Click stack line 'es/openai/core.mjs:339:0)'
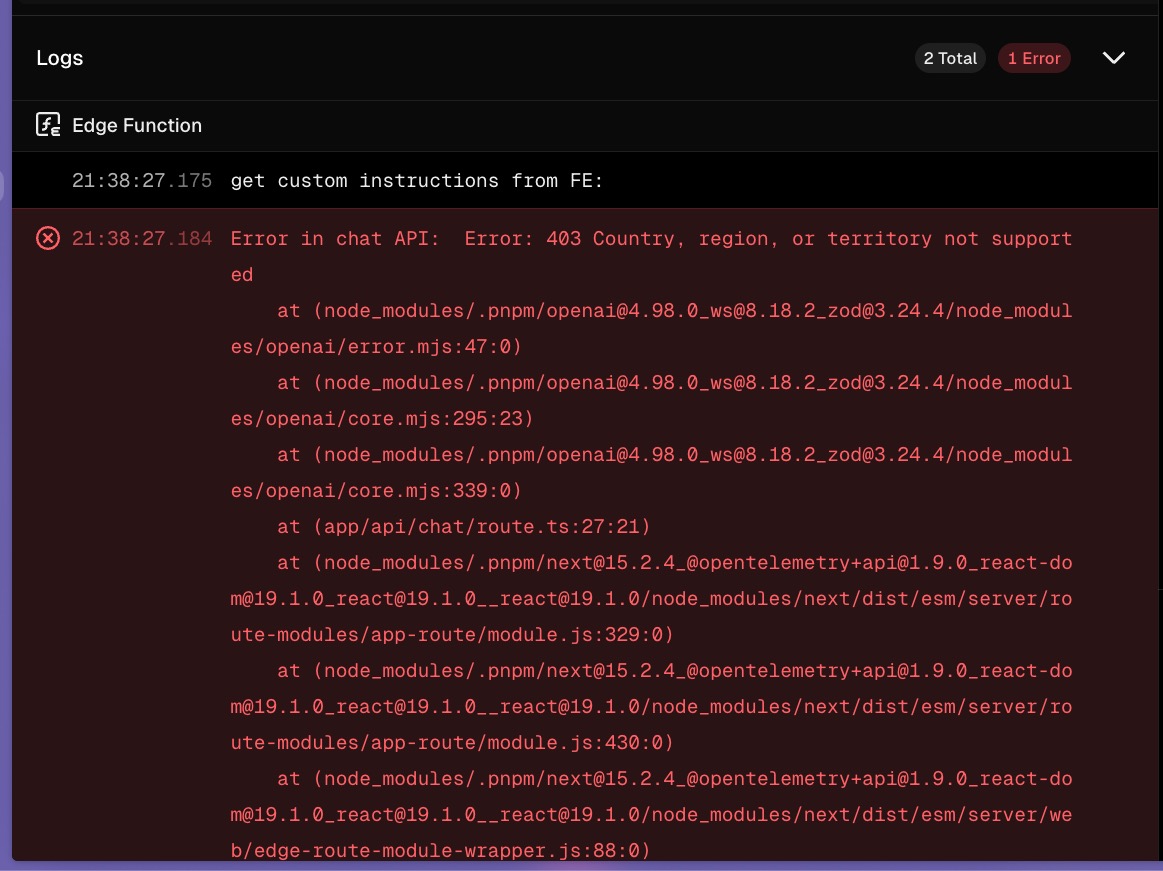Image resolution: width=1163 pixels, height=871 pixels. pos(376,490)
